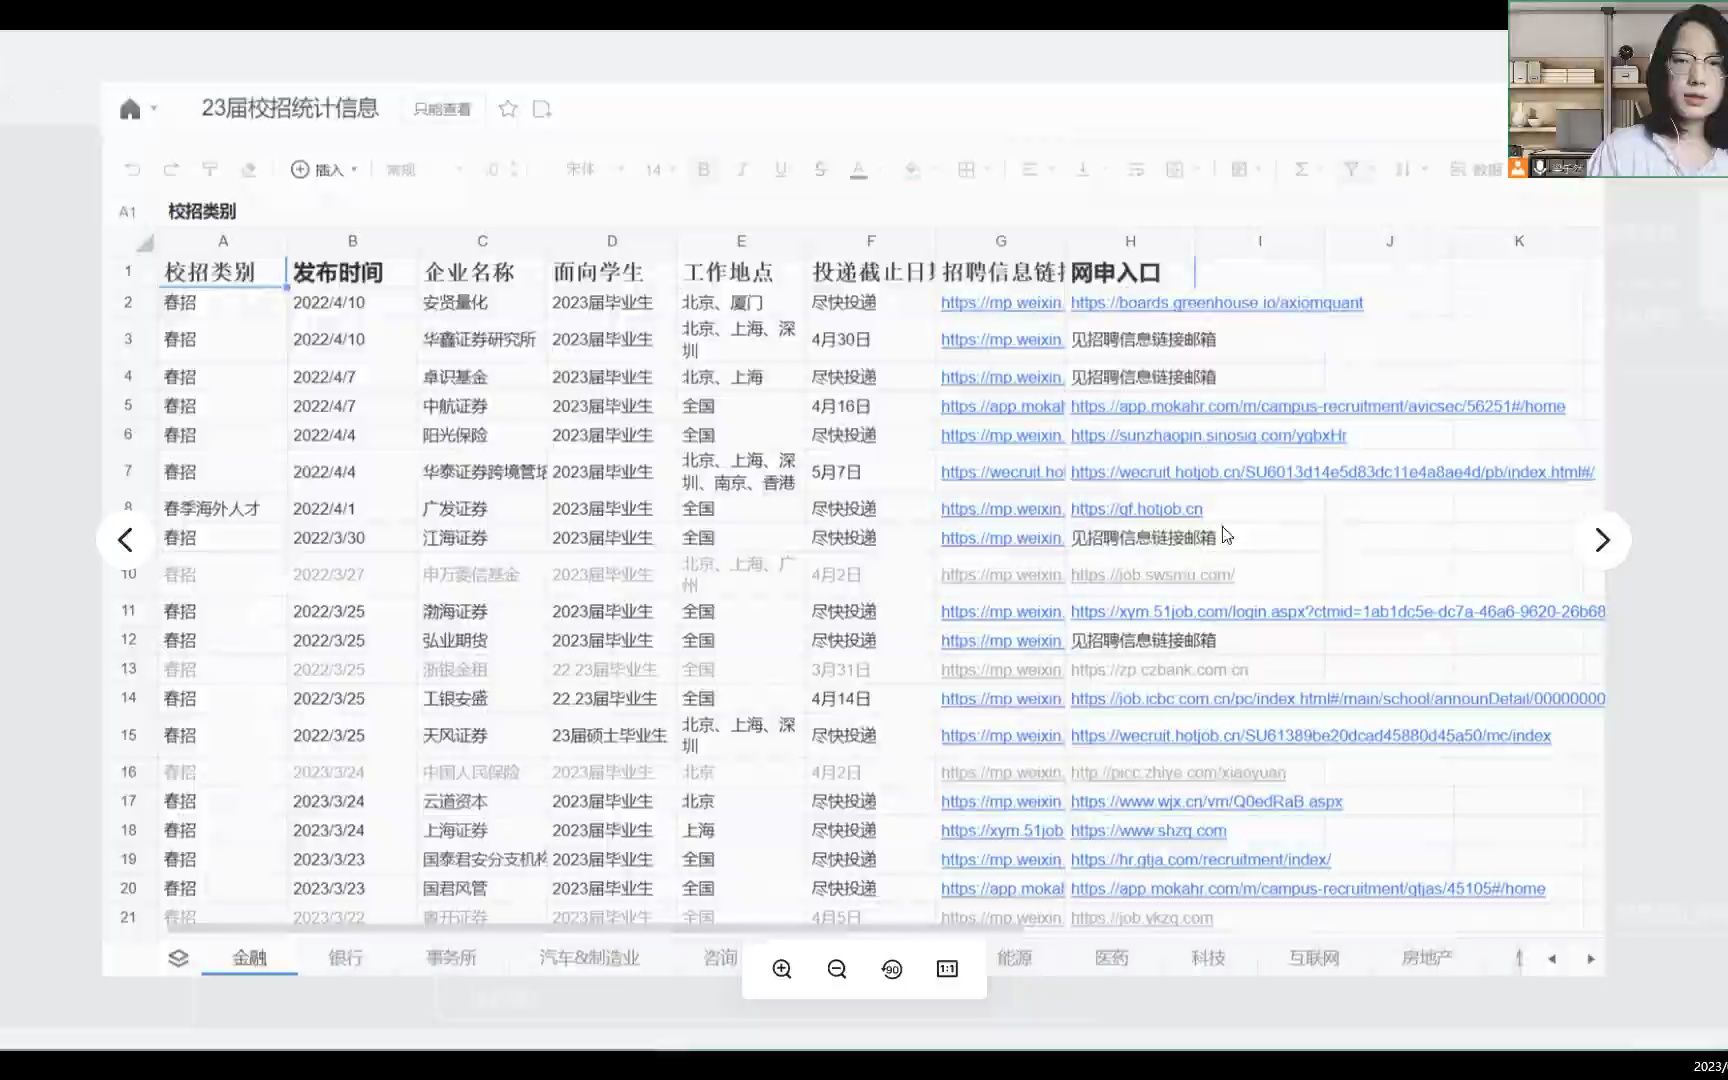Switch to the 互联网 sheet tab

pyautogui.click(x=1314, y=958)
